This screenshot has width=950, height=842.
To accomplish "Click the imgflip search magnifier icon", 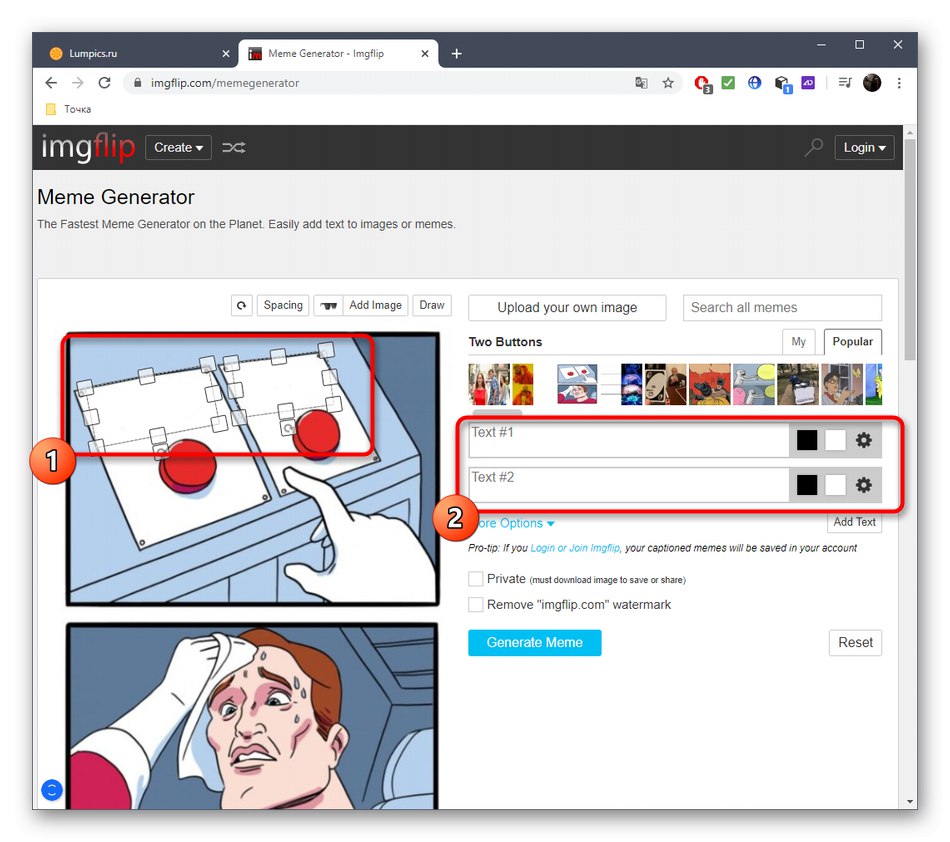I will (813, 147).
